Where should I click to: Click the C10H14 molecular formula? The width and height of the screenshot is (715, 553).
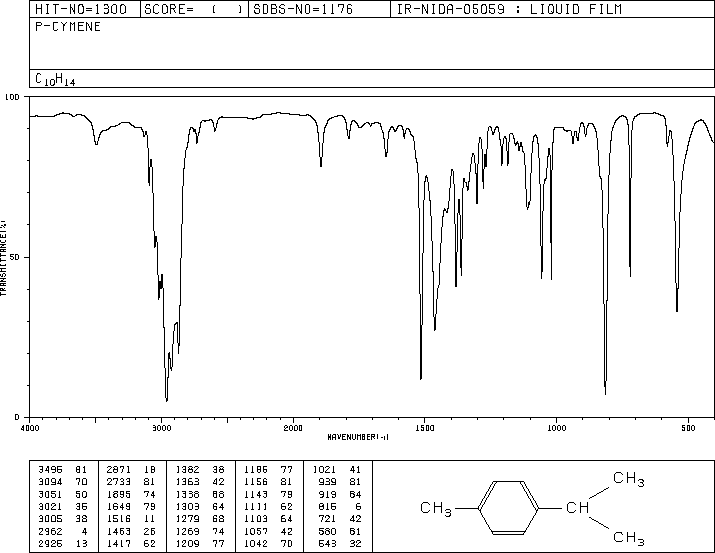[x=55, y=79]
